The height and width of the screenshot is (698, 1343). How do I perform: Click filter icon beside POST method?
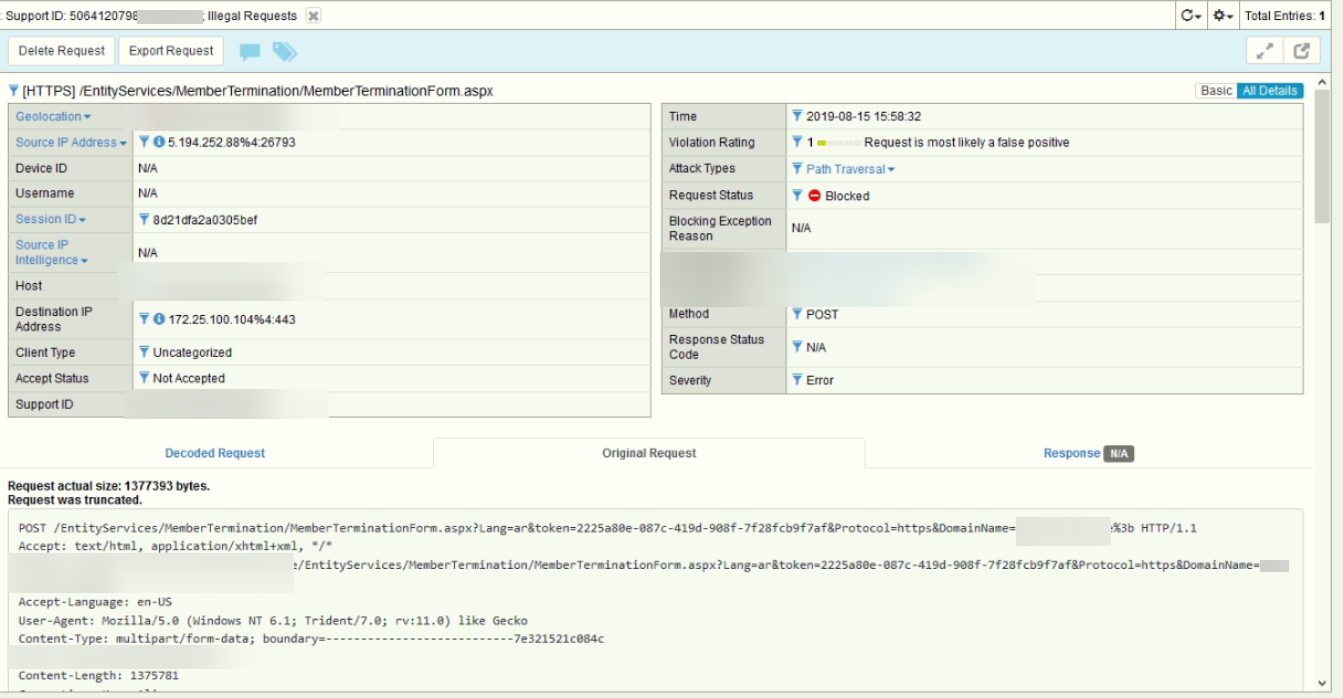pos(797,314)
